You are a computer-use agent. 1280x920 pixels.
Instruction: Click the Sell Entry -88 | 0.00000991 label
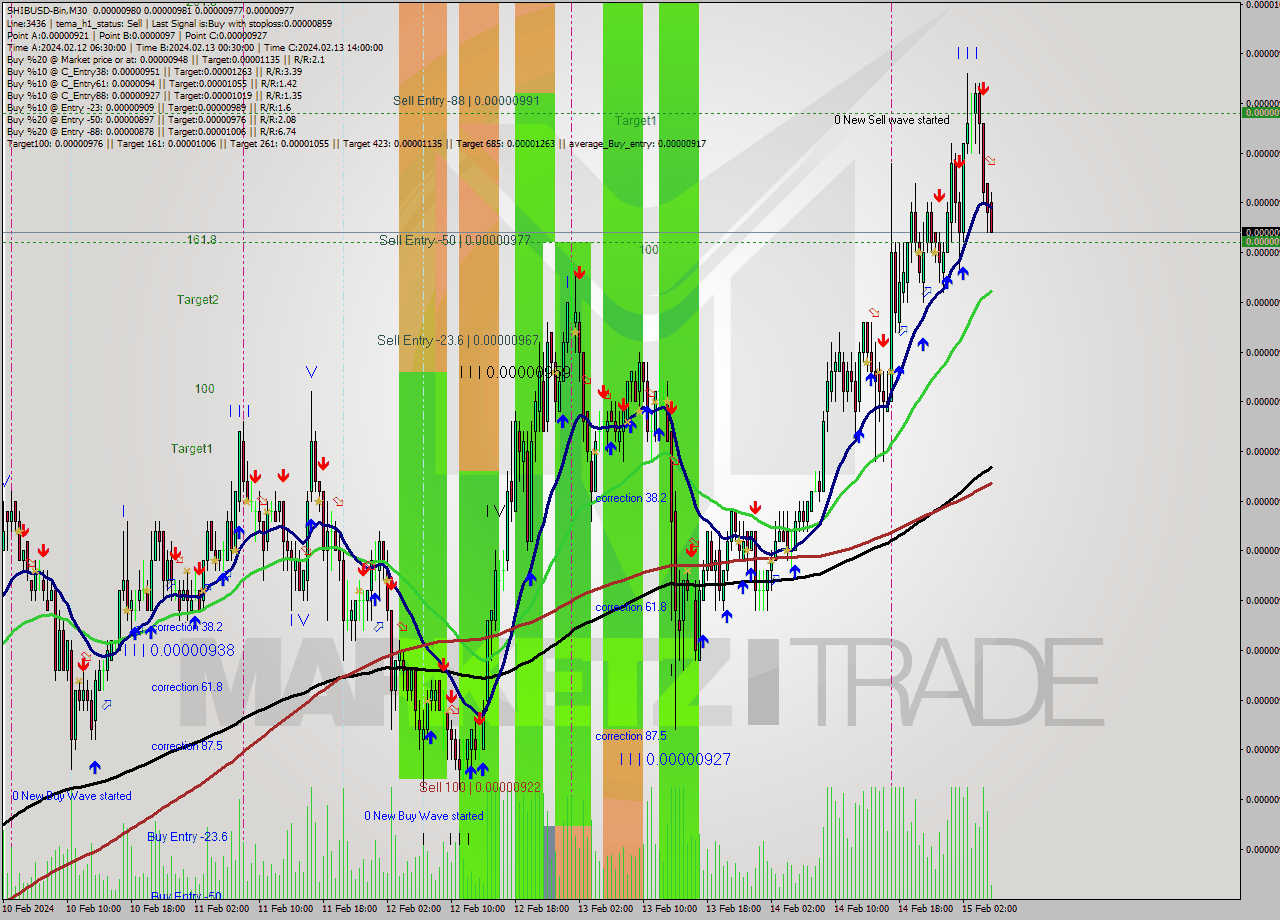(466, 101)
